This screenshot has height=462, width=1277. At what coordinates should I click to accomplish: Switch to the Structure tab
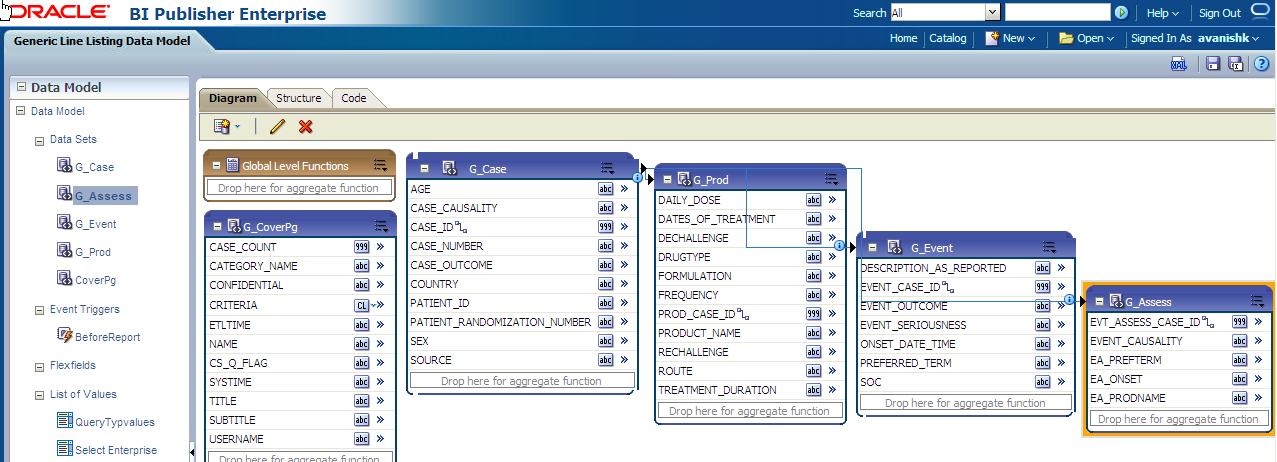coord(299,98)
